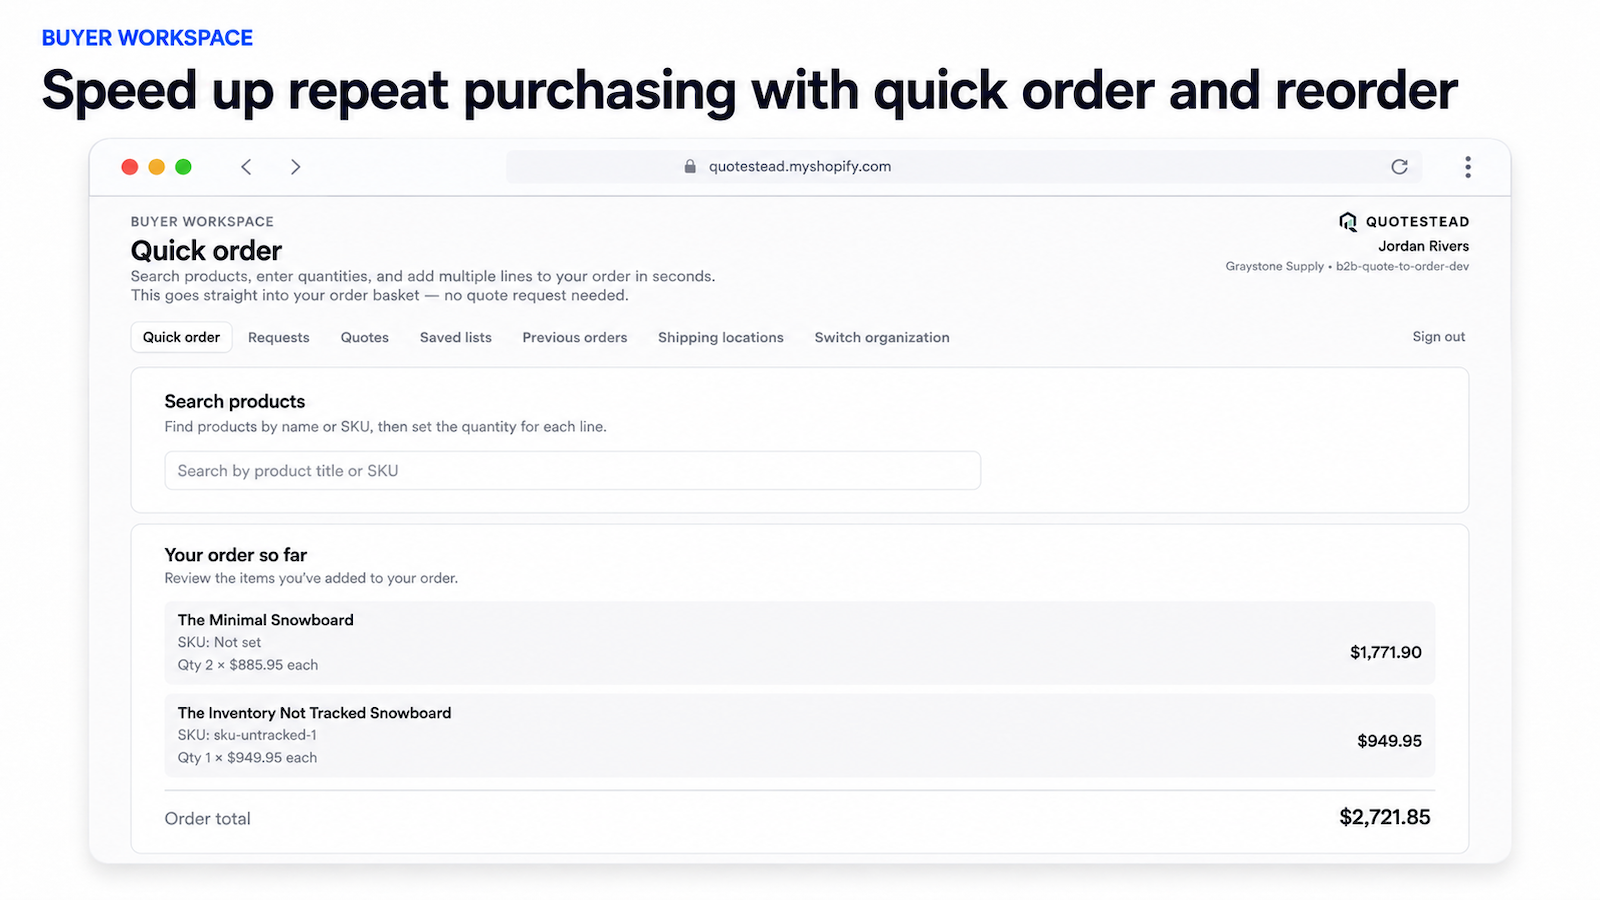Select the Quick order tab

click(x=181, y=337)
